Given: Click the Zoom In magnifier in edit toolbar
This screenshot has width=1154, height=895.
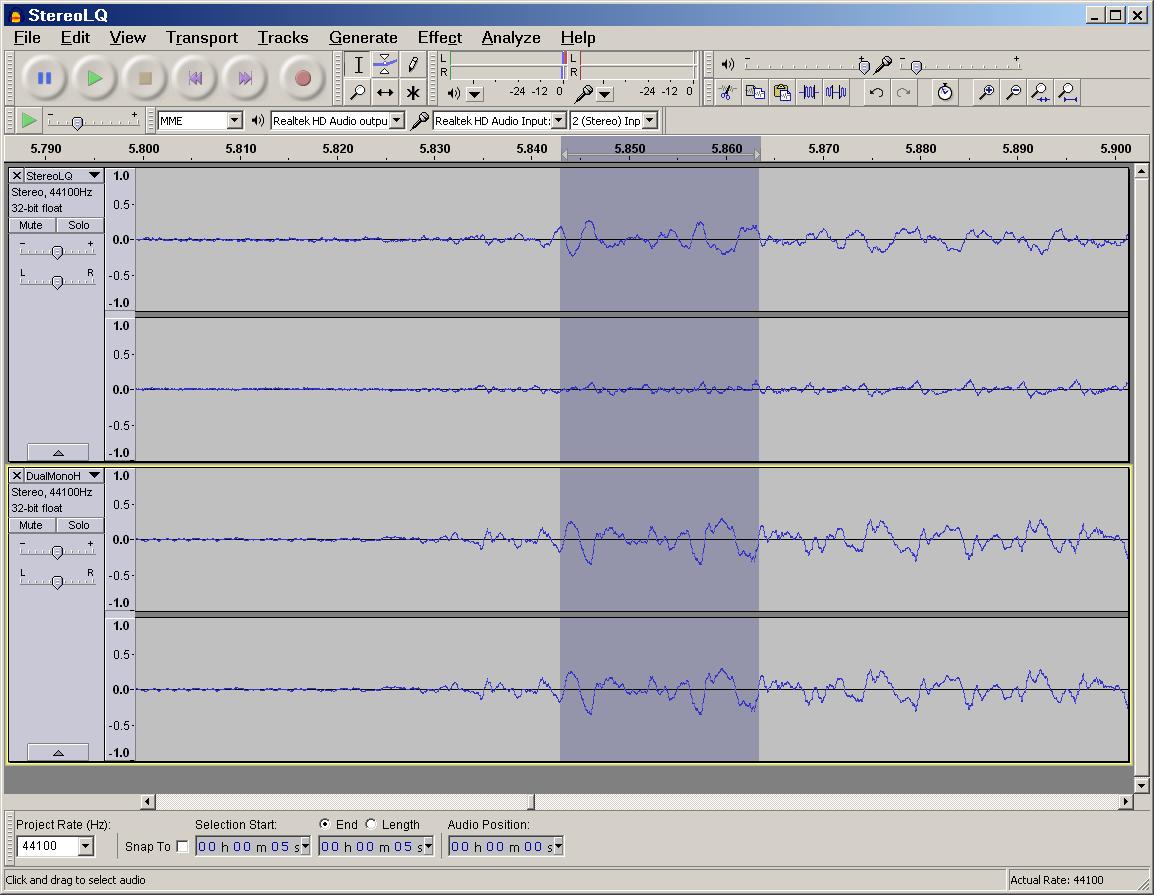Looking at the screenshot, I should 986,93.
